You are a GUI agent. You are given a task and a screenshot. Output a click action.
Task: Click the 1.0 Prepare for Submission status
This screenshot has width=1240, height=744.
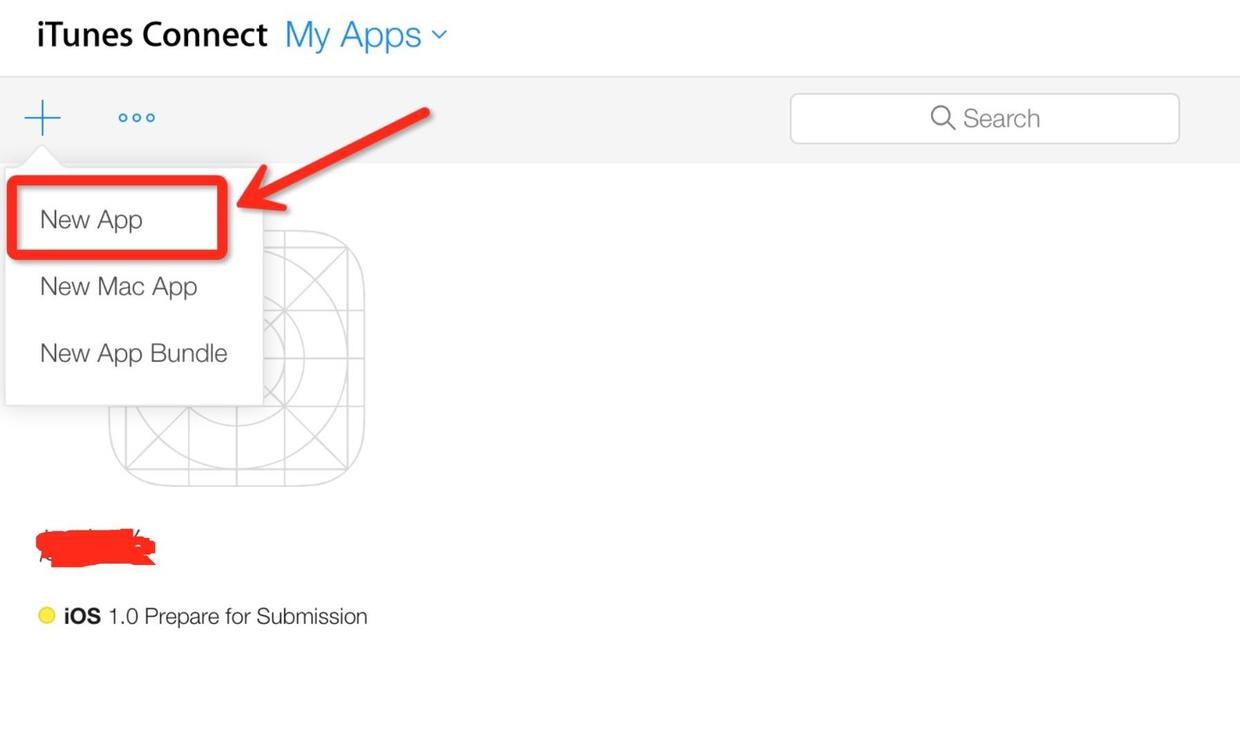(x=237, y=616)
